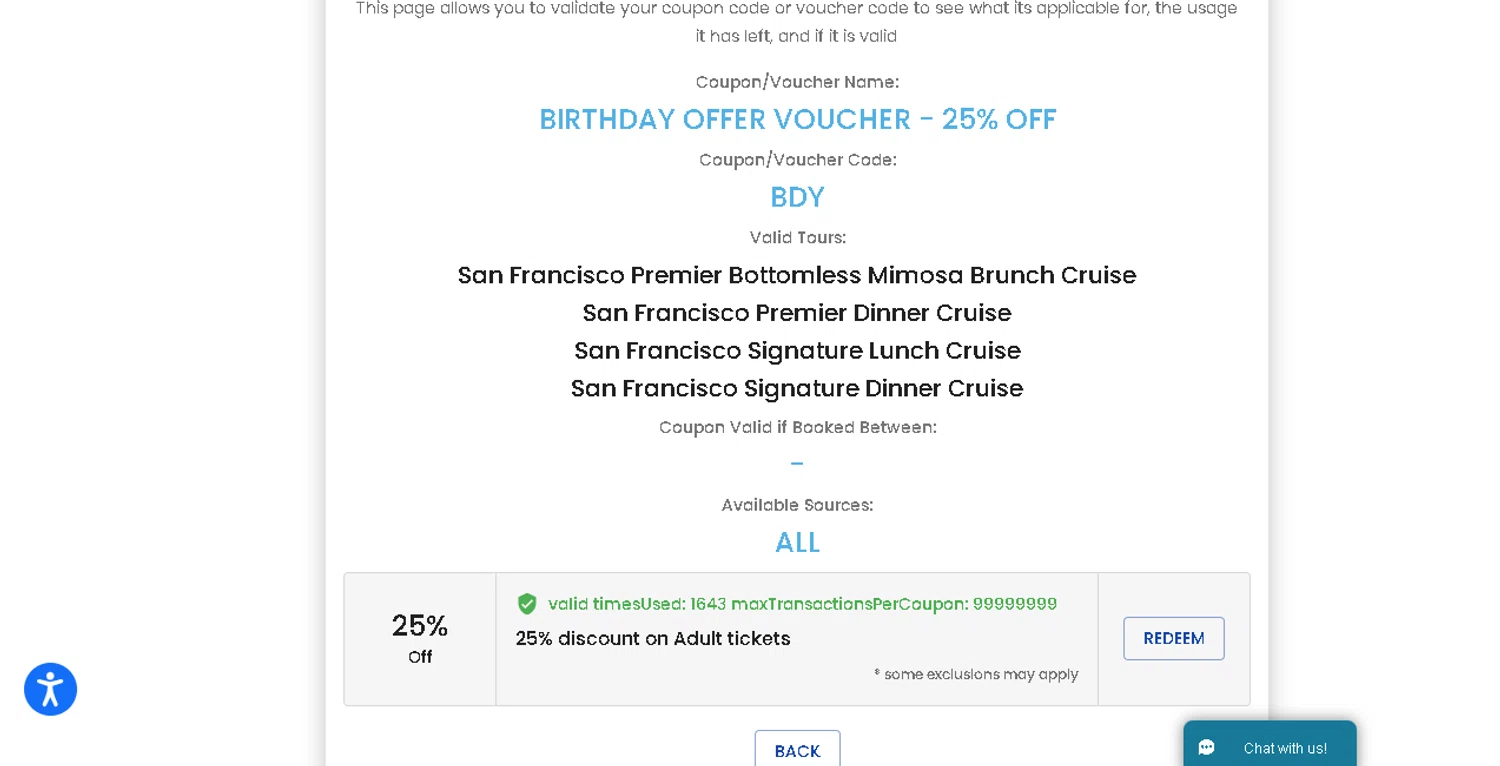Click the chat speech bubble icon
The height and width of the screenshot is (766, 1500).
coord(1207,748)
